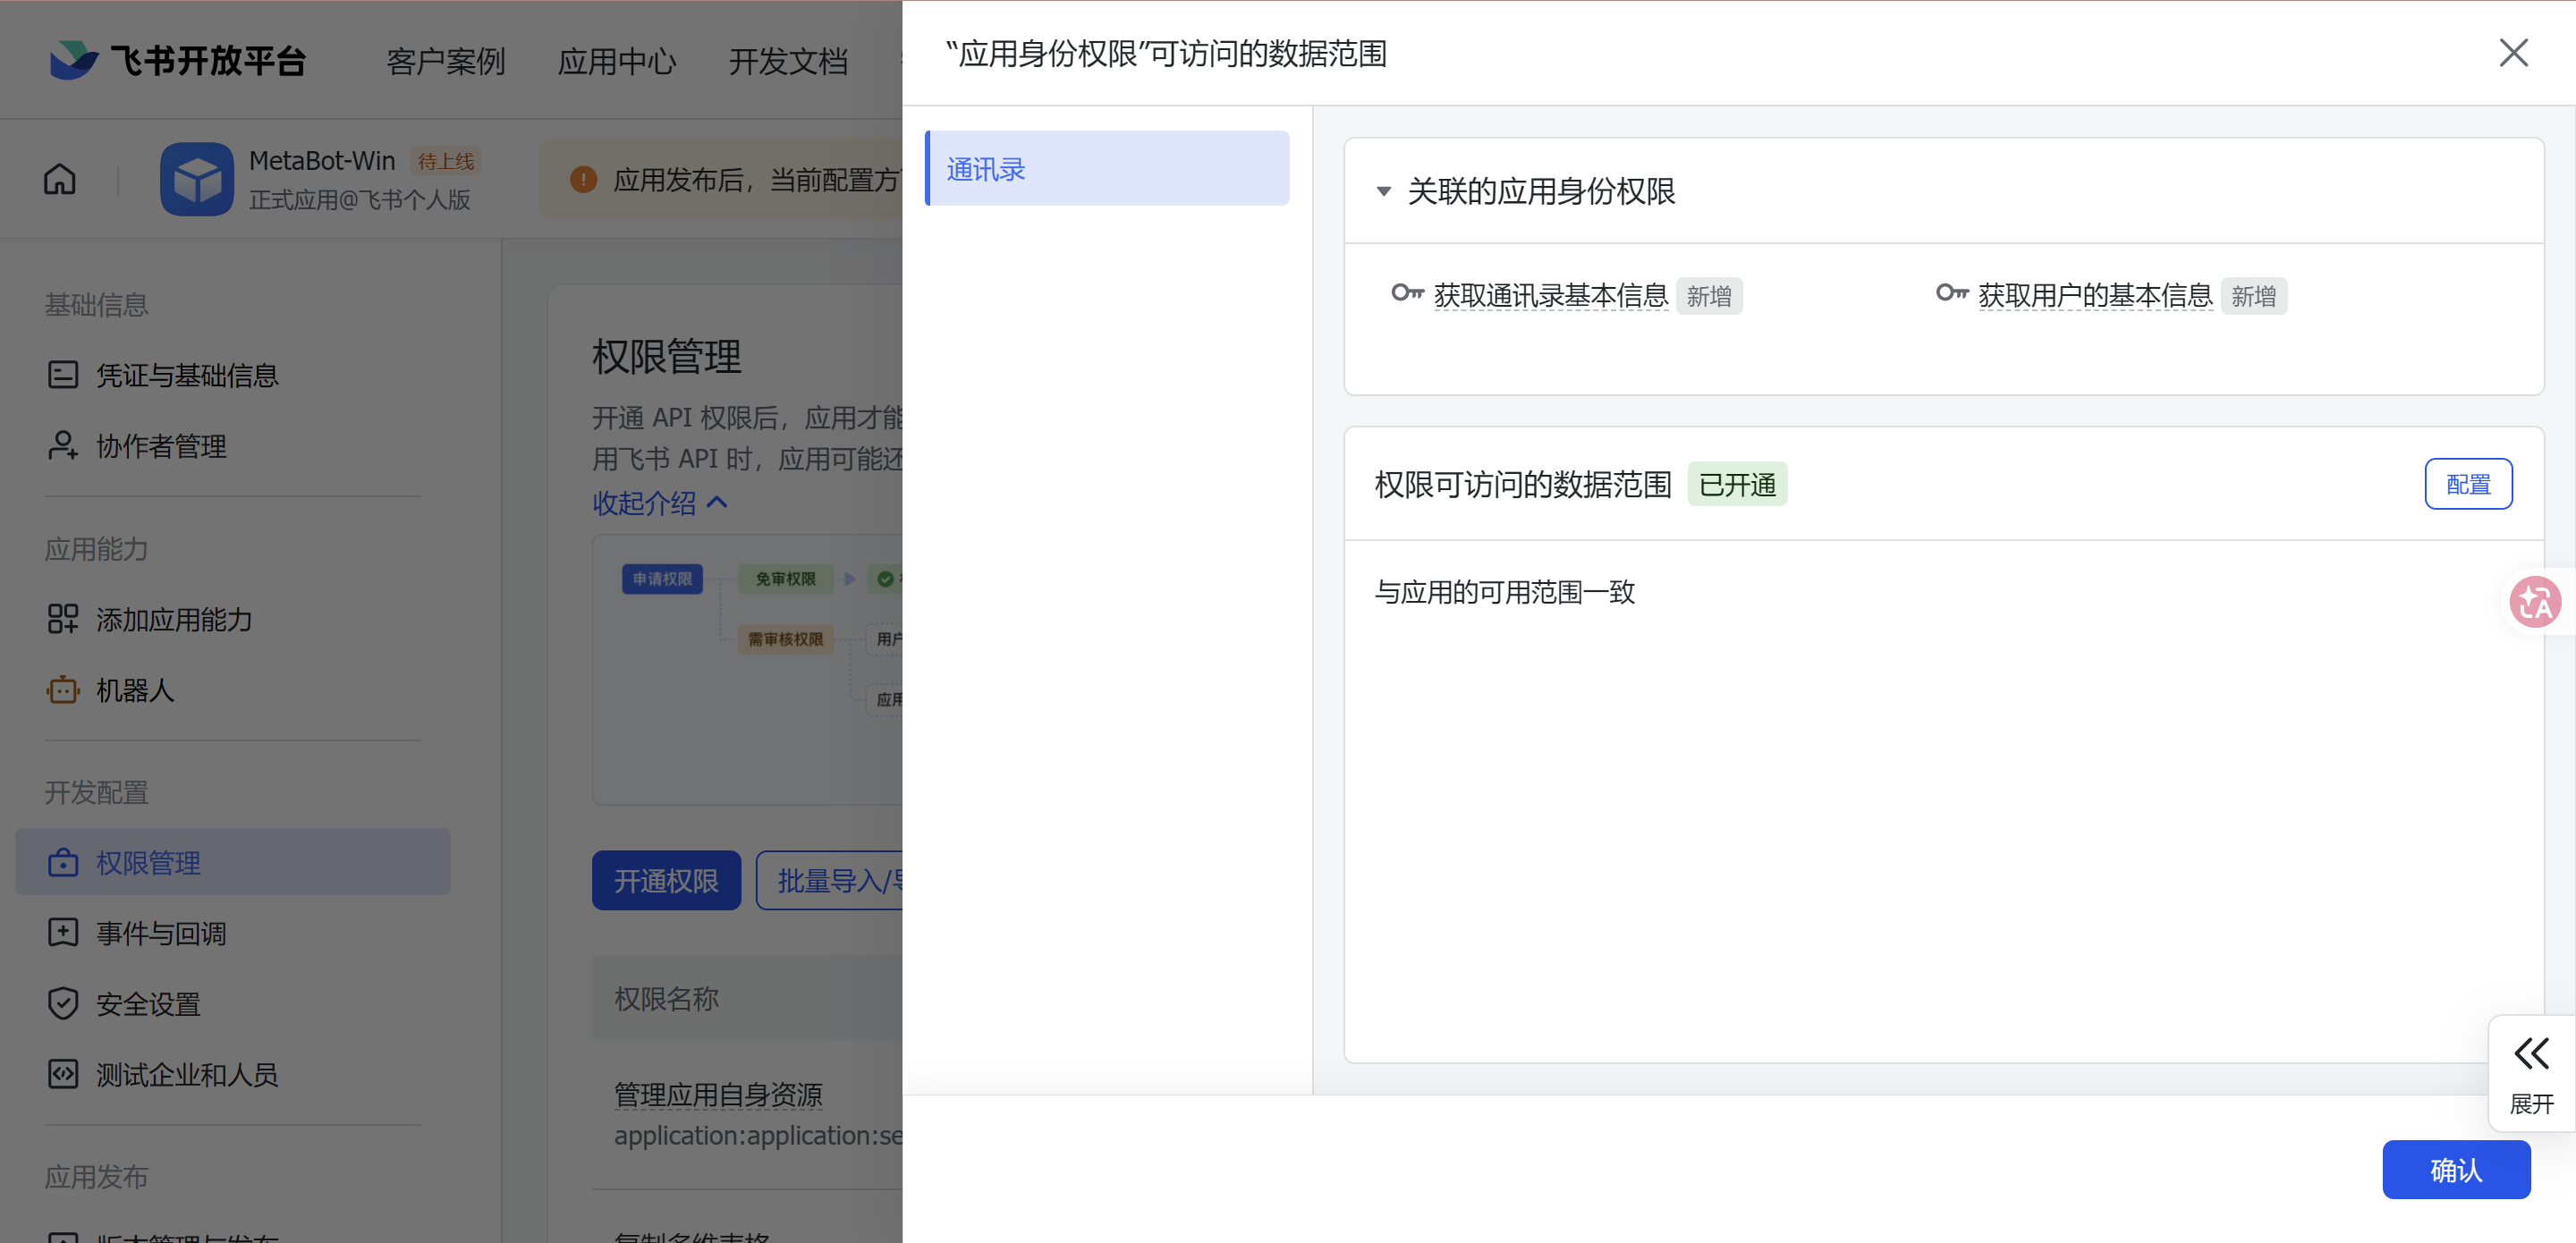The image size is (2576, 1243).
Task: Click key icon beside 获取用户的基本信息
Action: [x=1951, y=293]
